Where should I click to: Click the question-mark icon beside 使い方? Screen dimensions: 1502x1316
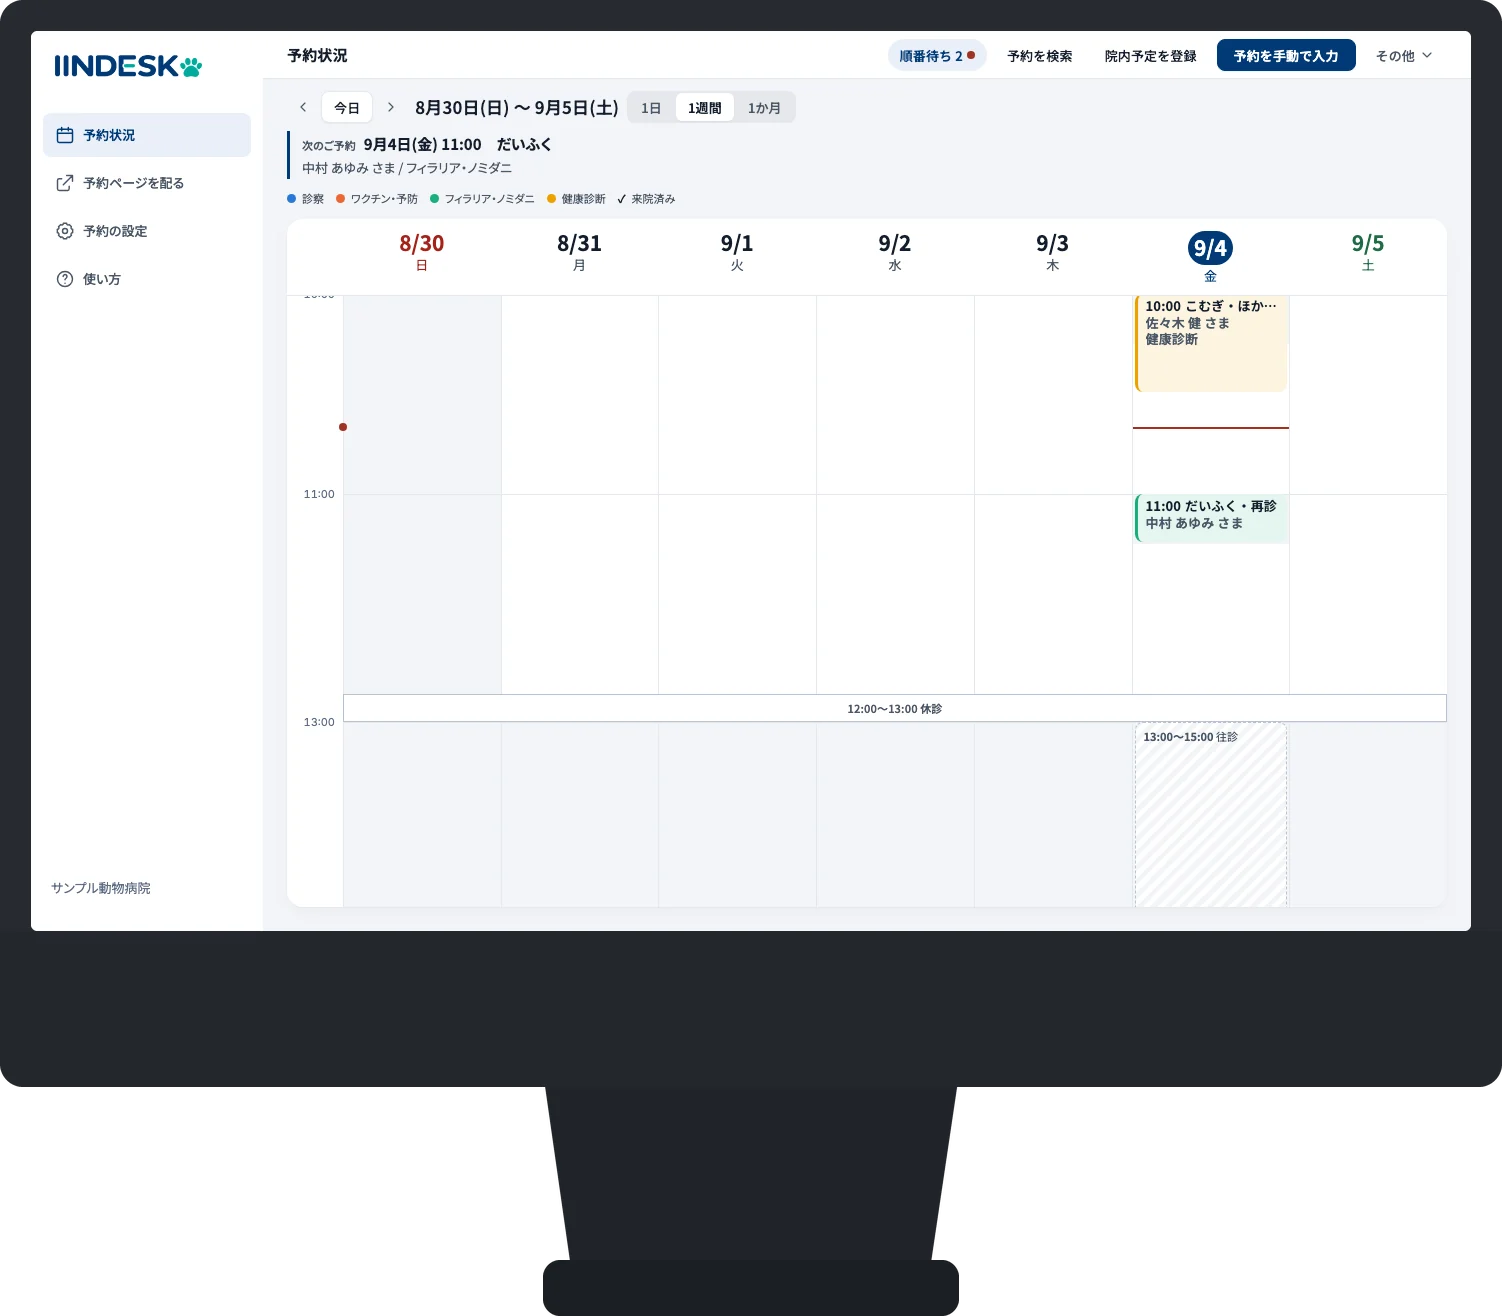(65, 279)
